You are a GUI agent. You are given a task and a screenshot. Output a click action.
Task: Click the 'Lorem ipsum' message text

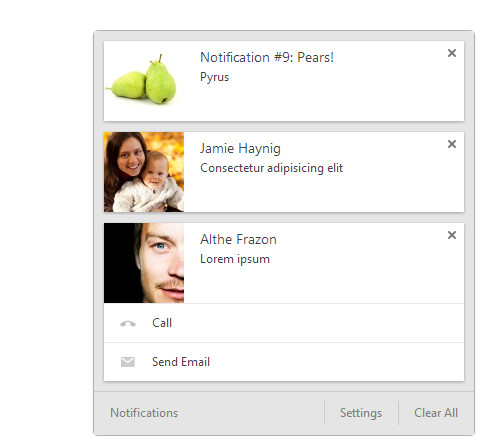click(x=235, y=259)
